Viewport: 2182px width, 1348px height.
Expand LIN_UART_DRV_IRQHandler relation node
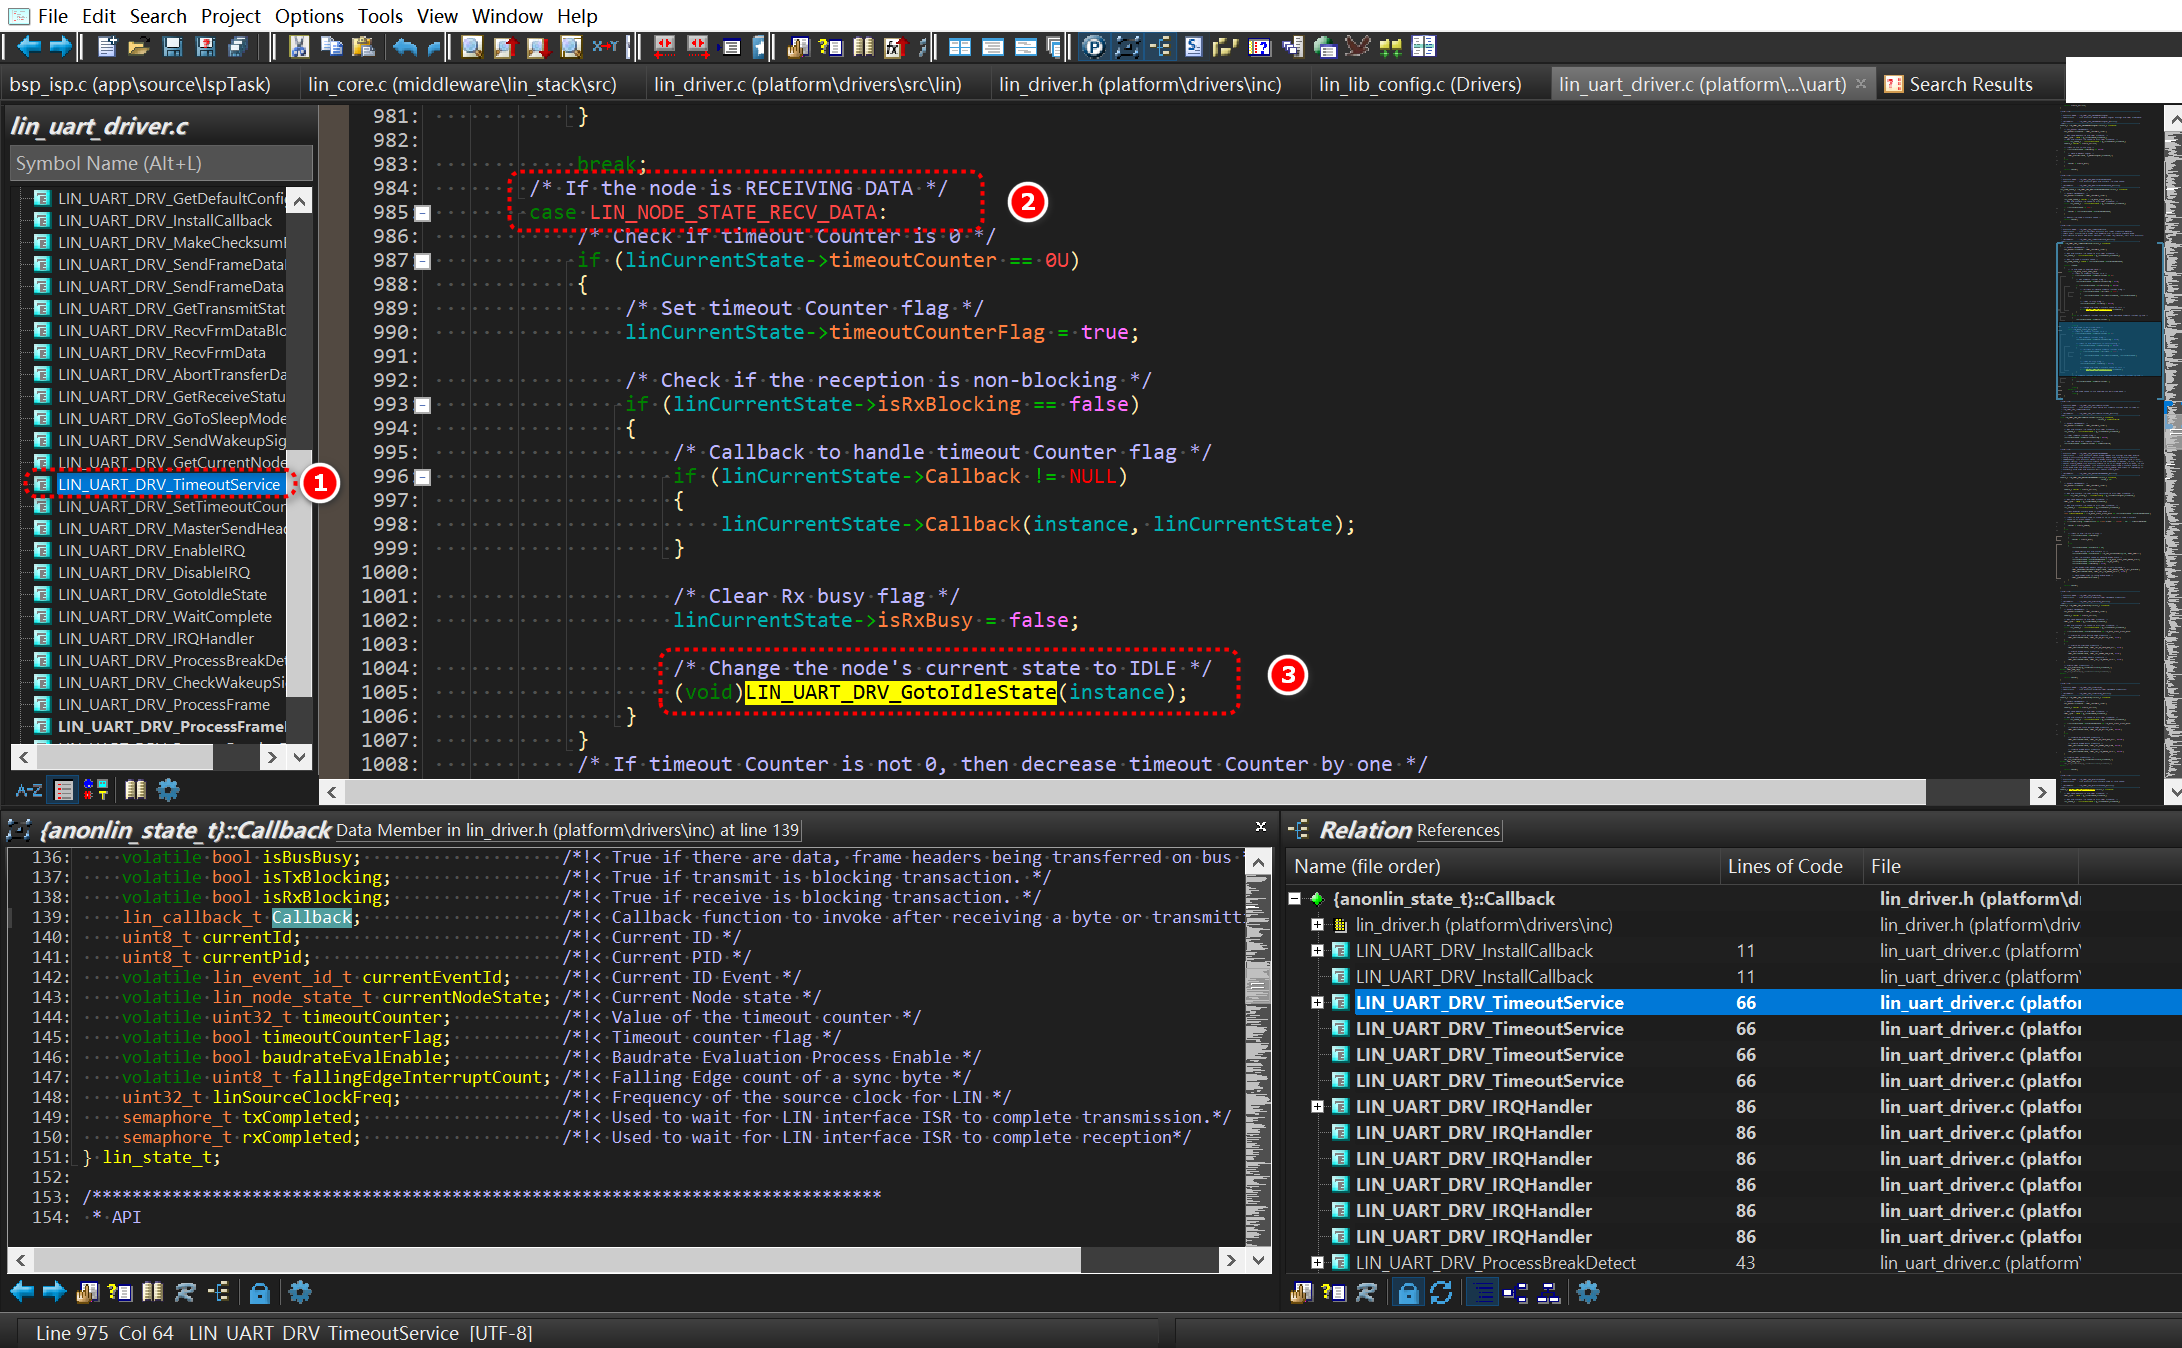1317,1106
